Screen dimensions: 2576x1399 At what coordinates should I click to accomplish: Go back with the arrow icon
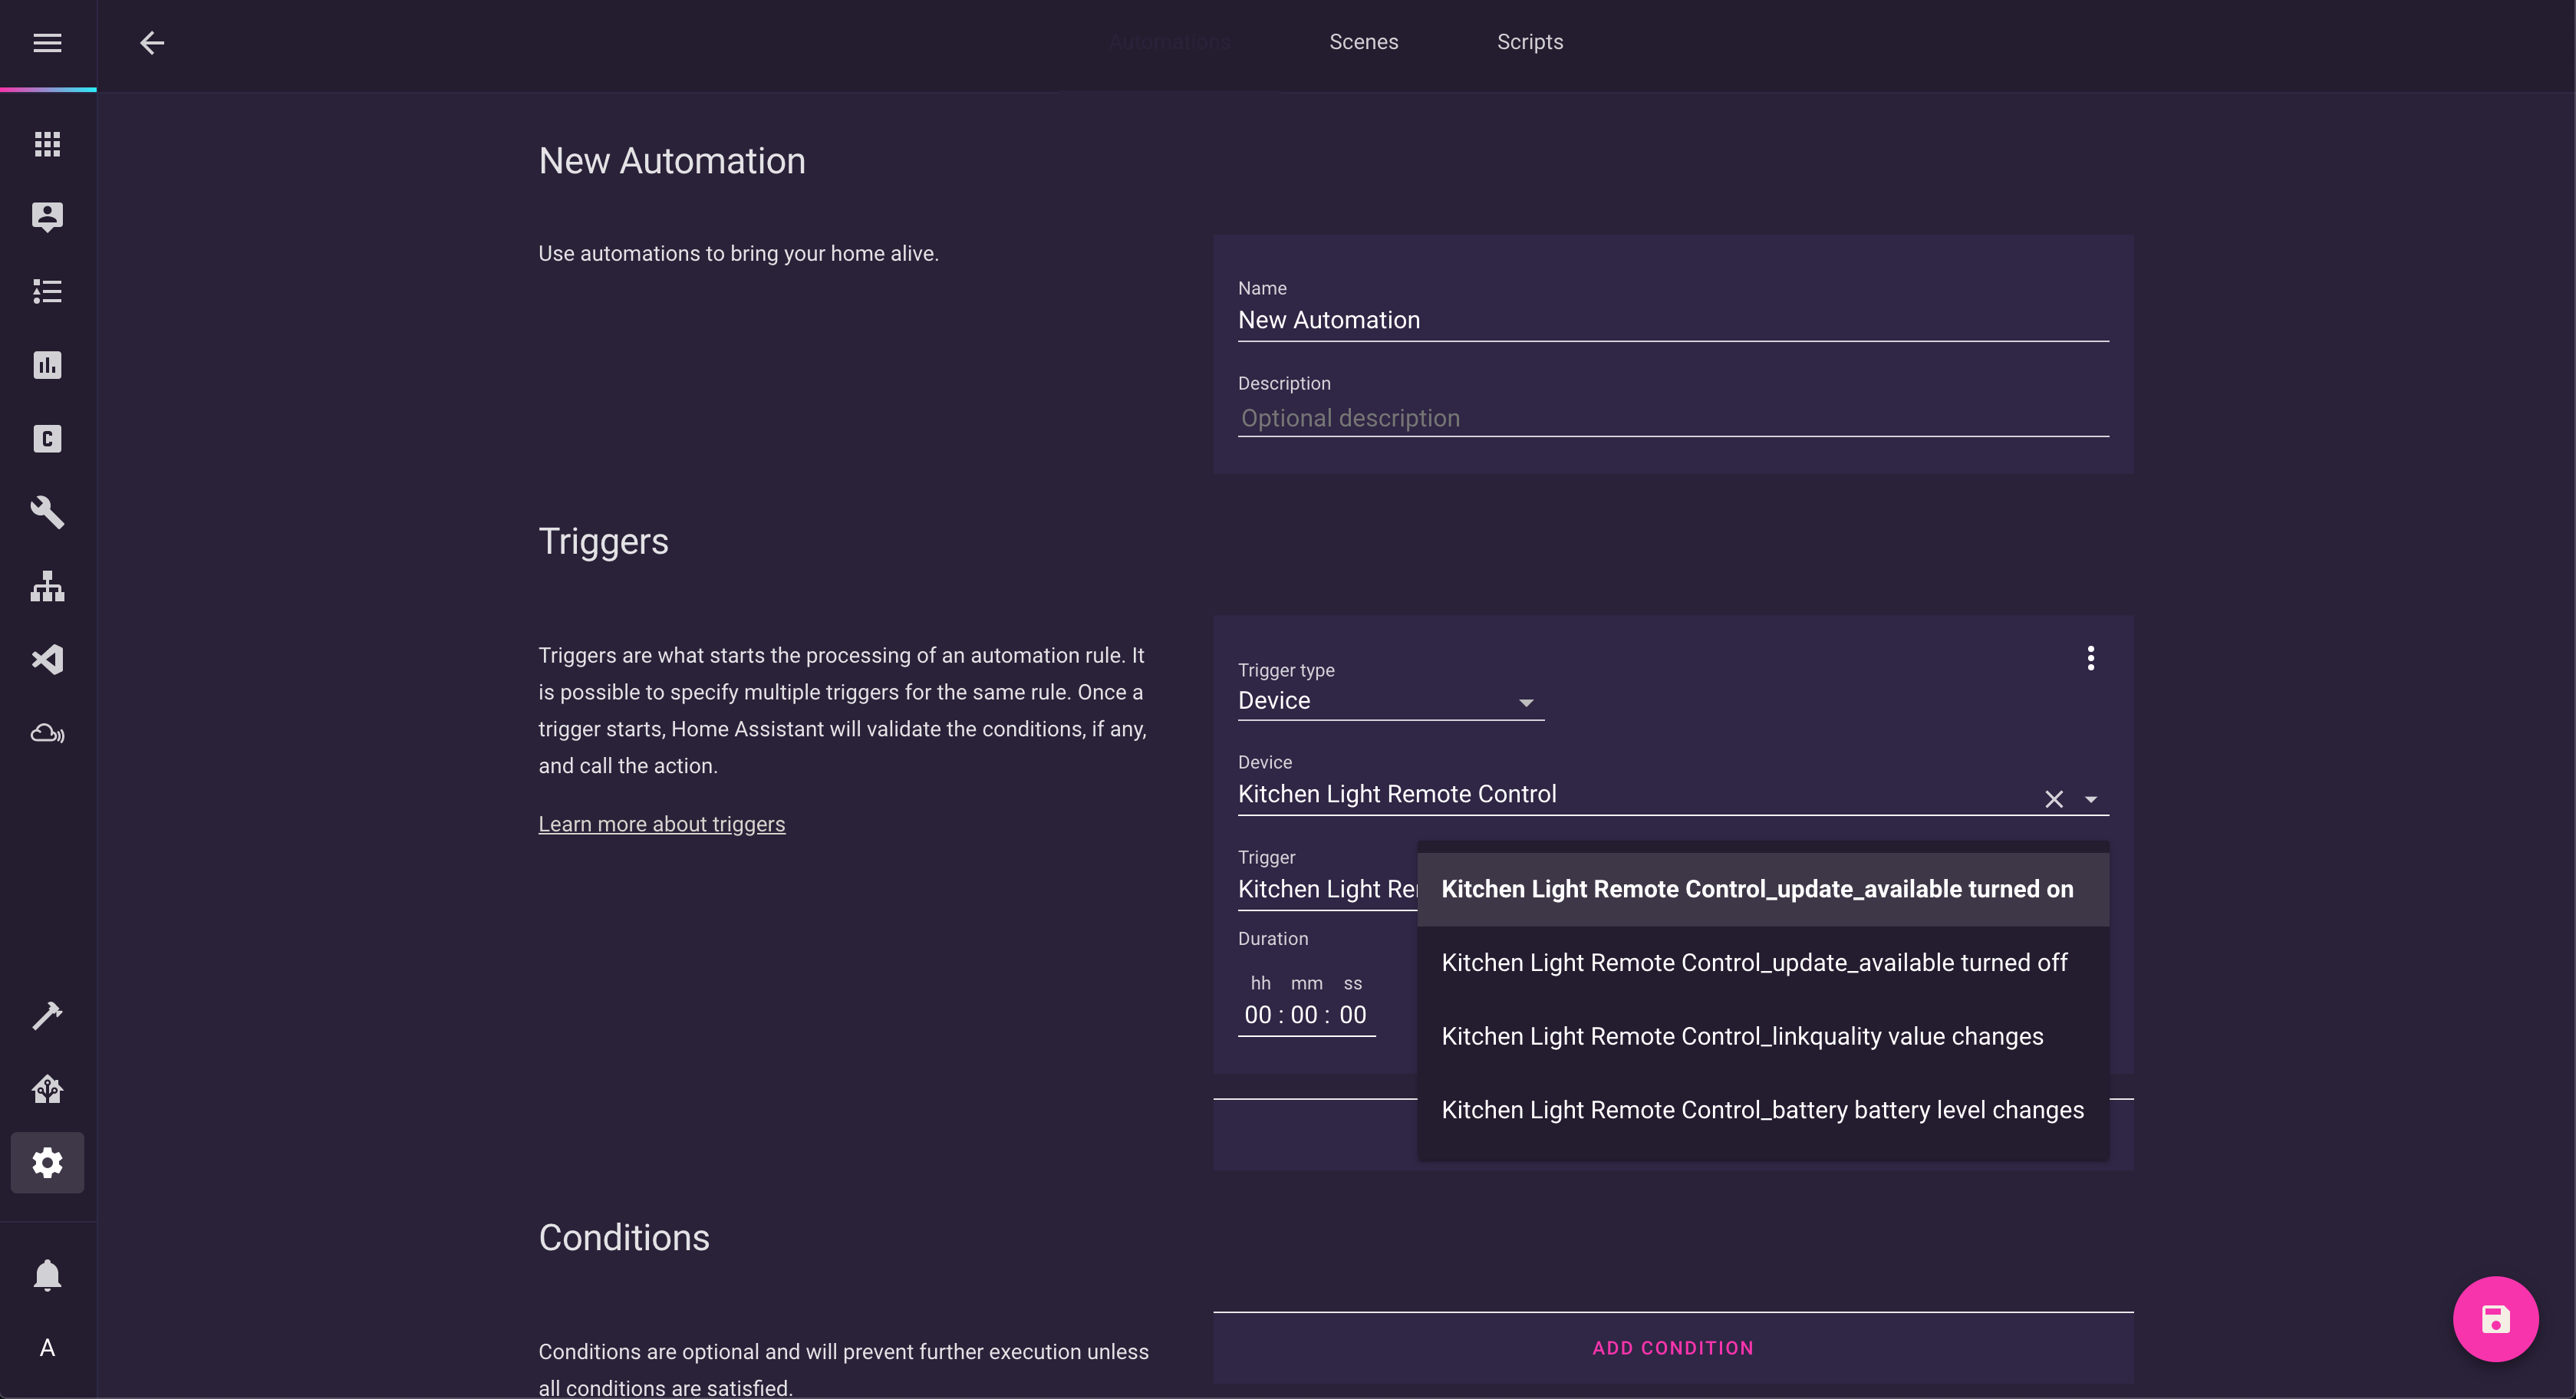point(152,43)
